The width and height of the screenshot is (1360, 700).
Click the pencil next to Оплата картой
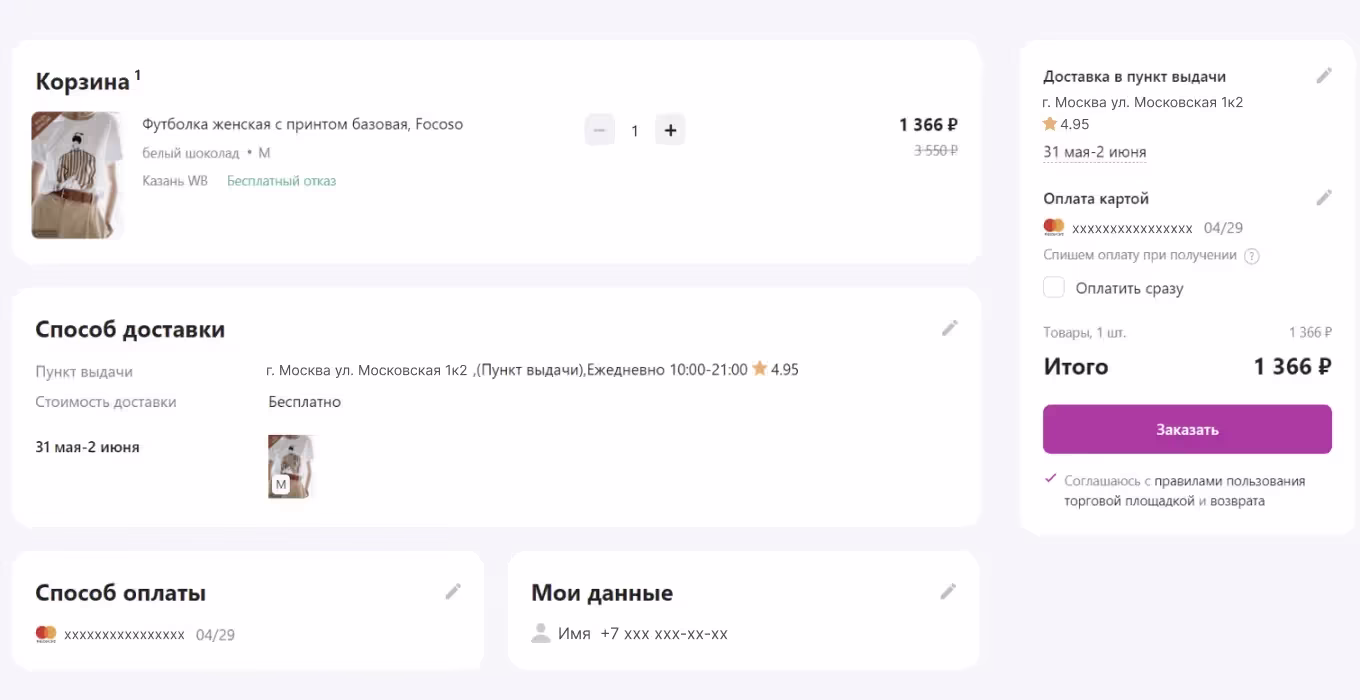click(x=1324, y=197)
